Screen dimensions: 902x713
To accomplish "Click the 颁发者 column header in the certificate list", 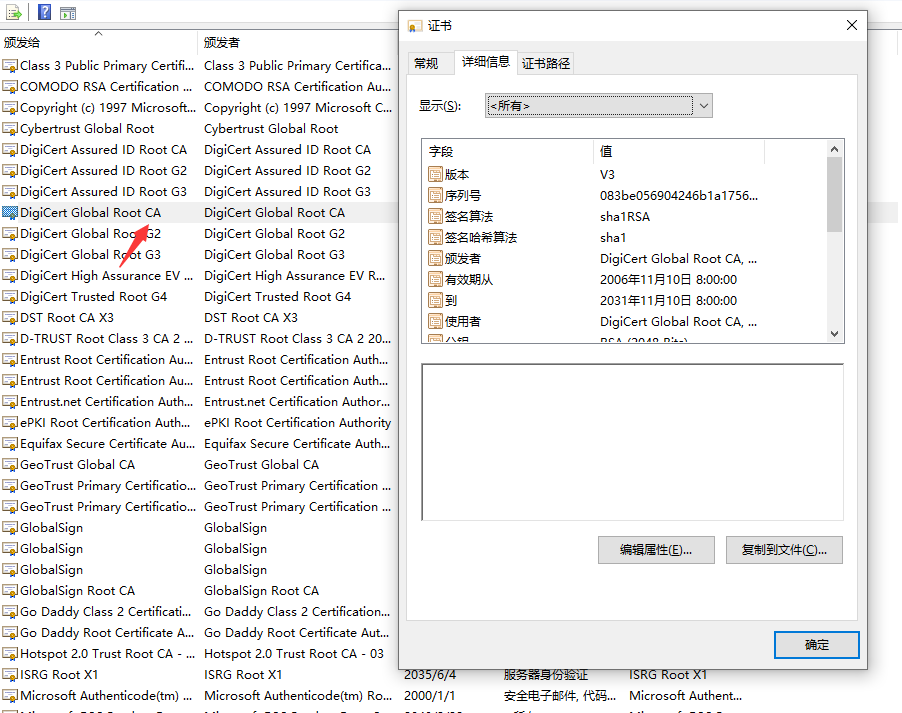I will click(298, 42).
